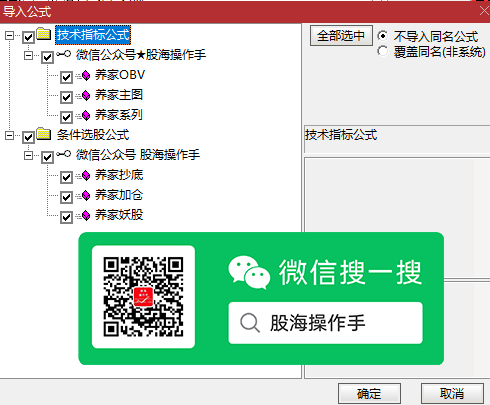Click the magenta formula icon of 养家主图

pyautogui.click(x=86, y=96)
